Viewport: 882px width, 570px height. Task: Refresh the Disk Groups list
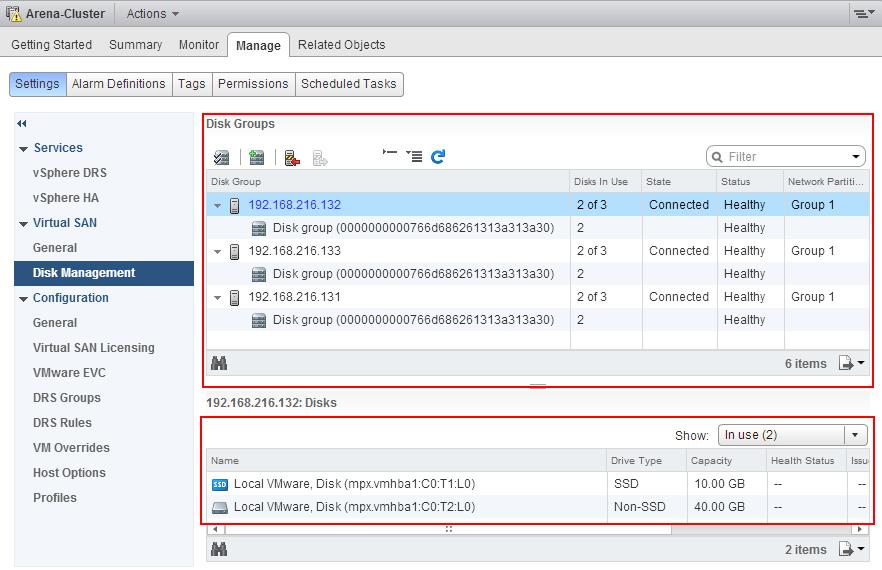click(x=438, y=156)
